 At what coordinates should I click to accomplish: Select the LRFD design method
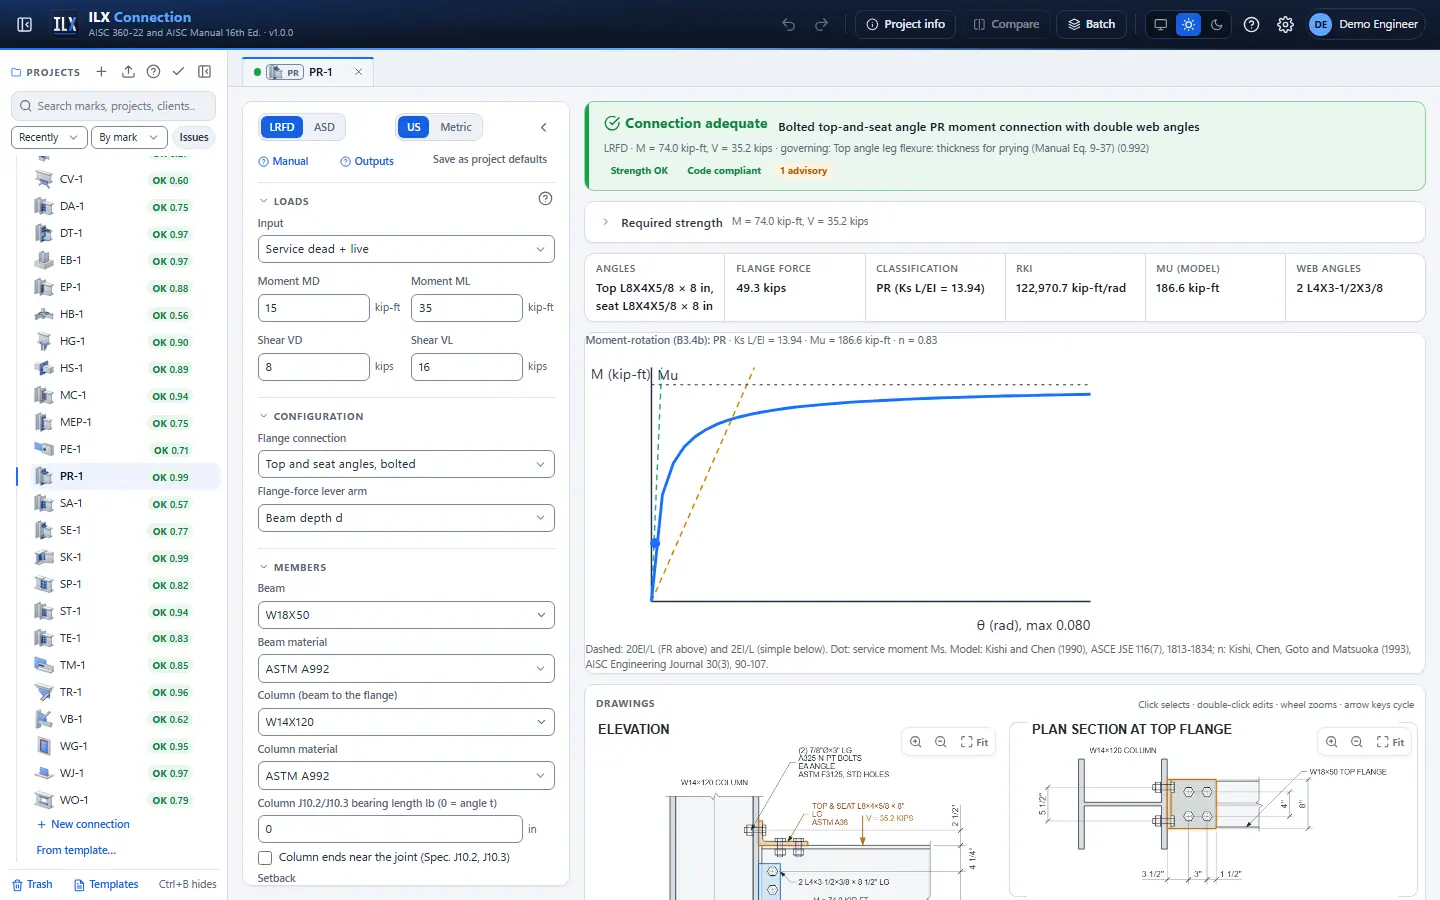click(282, 127)
